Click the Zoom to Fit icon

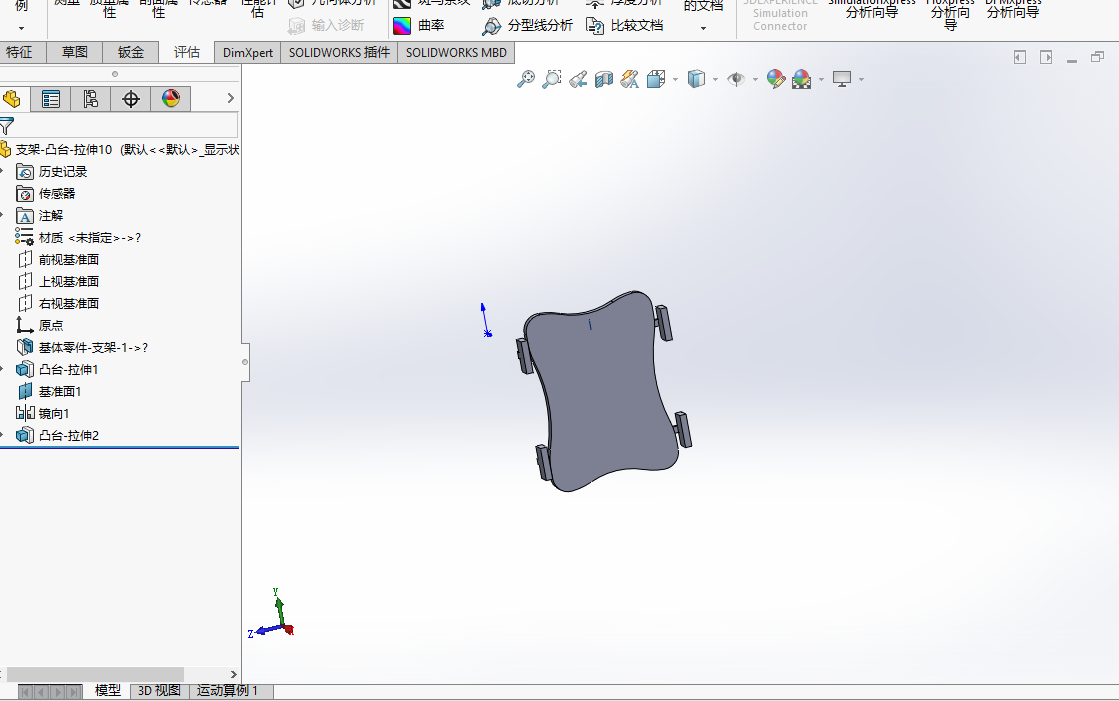[x=525, y=79]
